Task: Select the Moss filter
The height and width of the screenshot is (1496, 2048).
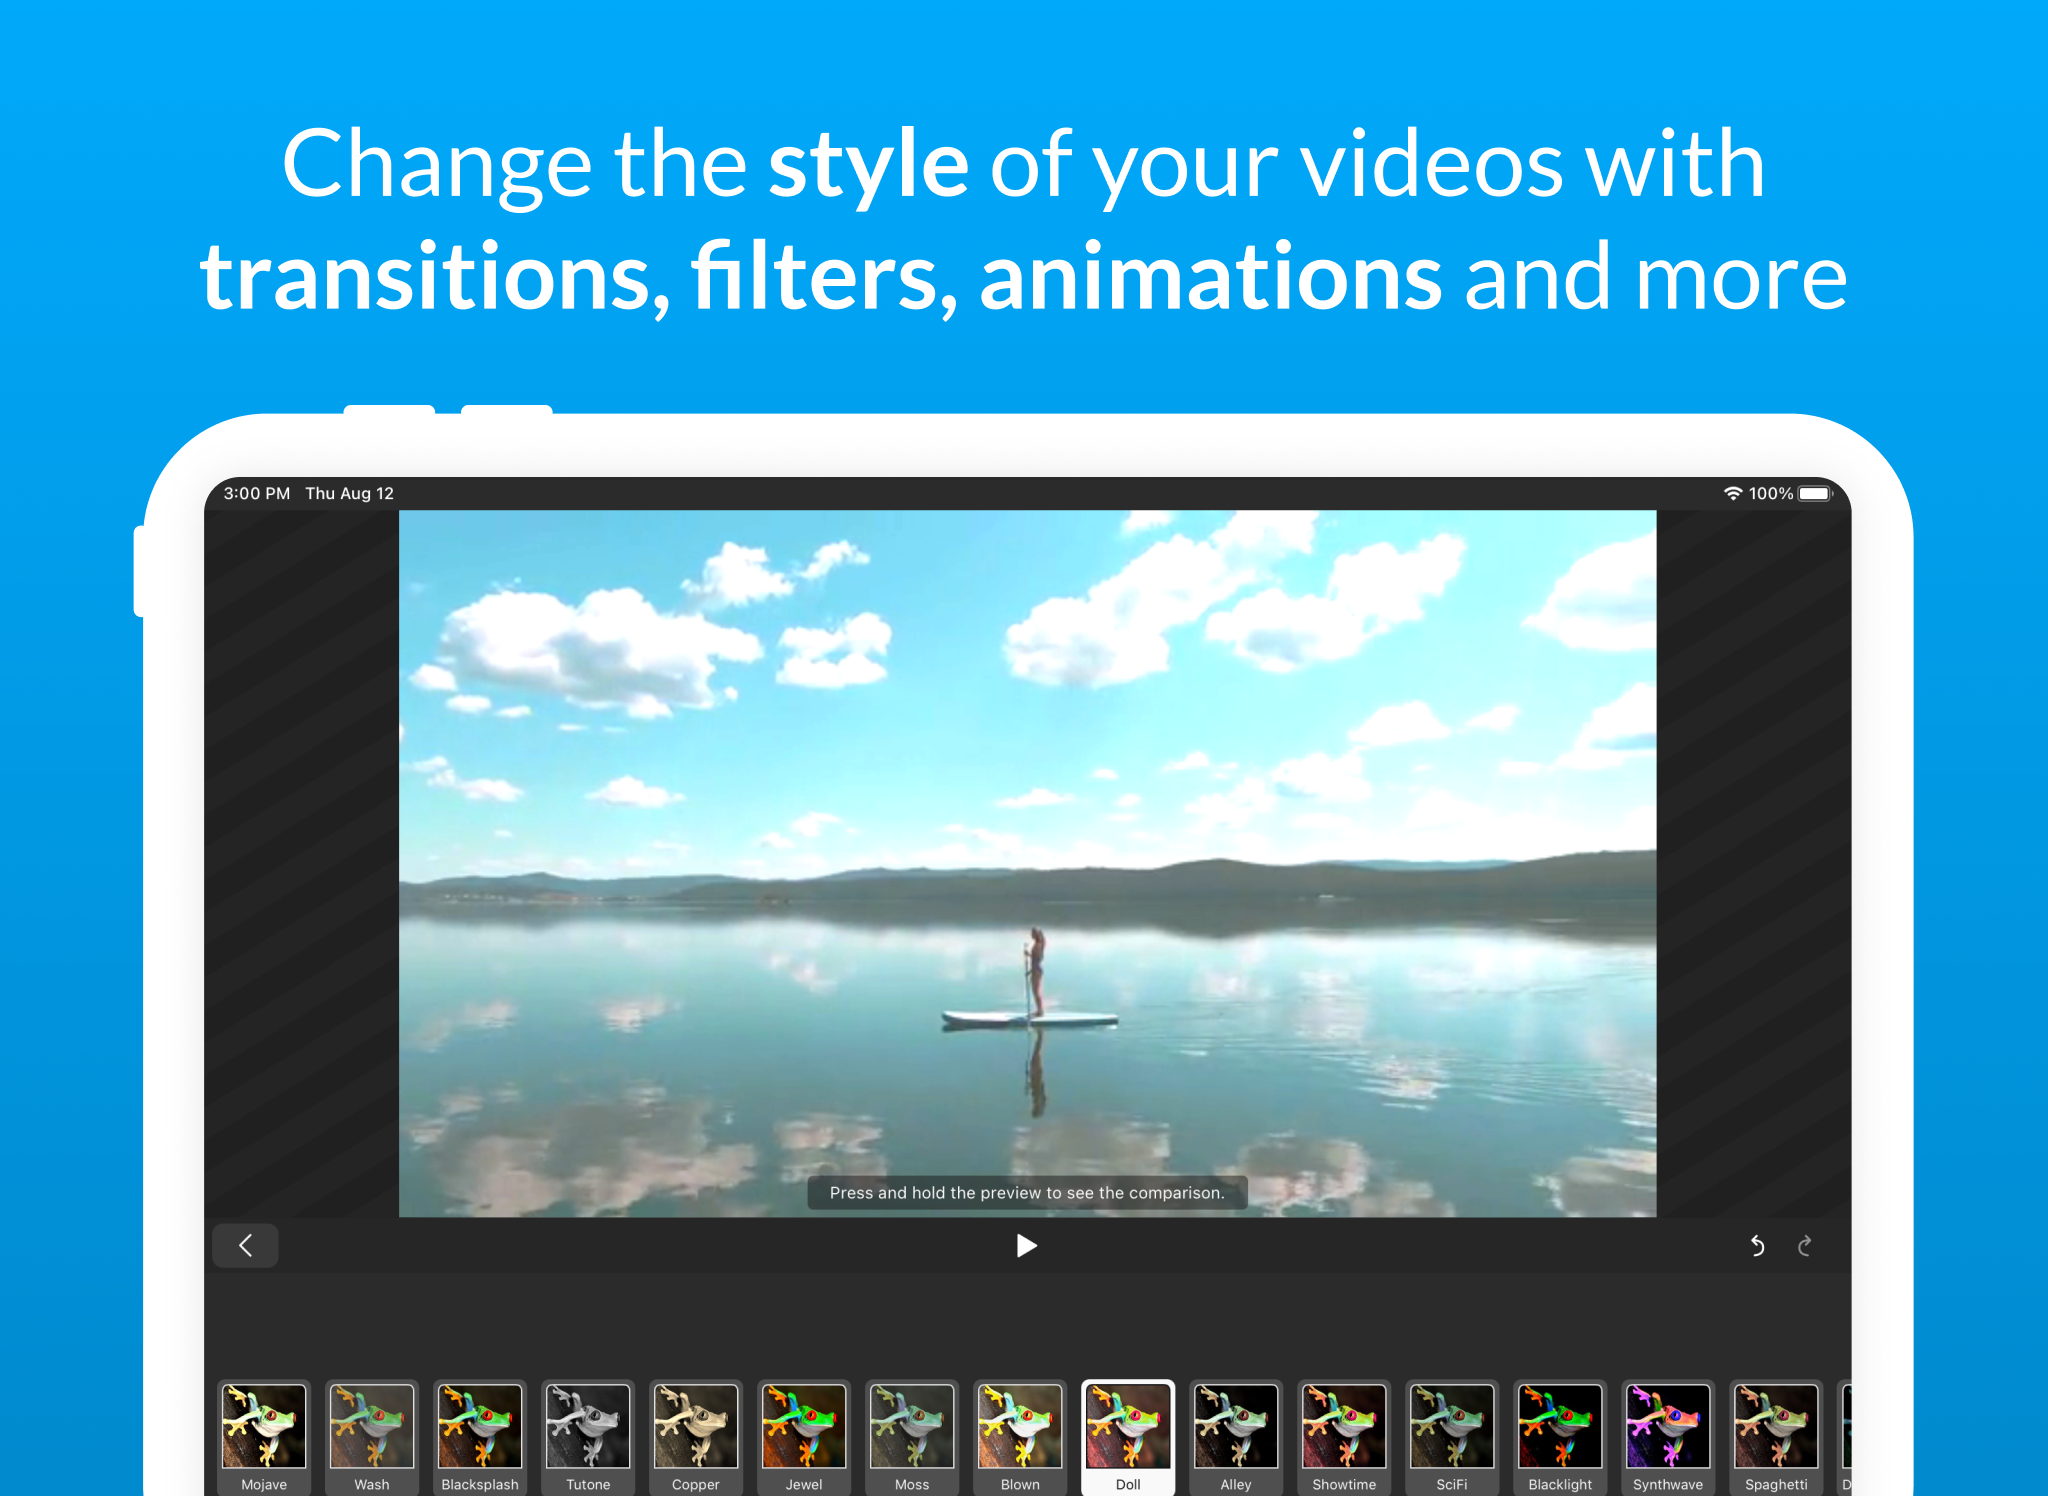Action: 912,1428
